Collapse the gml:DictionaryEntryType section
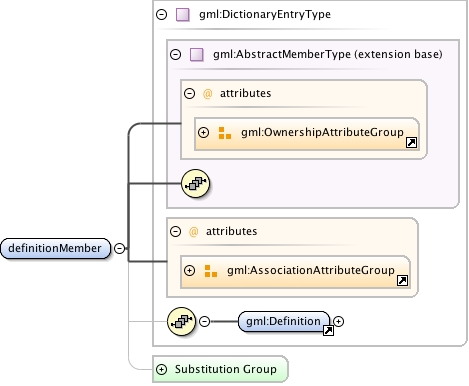 tap(162, 15)
